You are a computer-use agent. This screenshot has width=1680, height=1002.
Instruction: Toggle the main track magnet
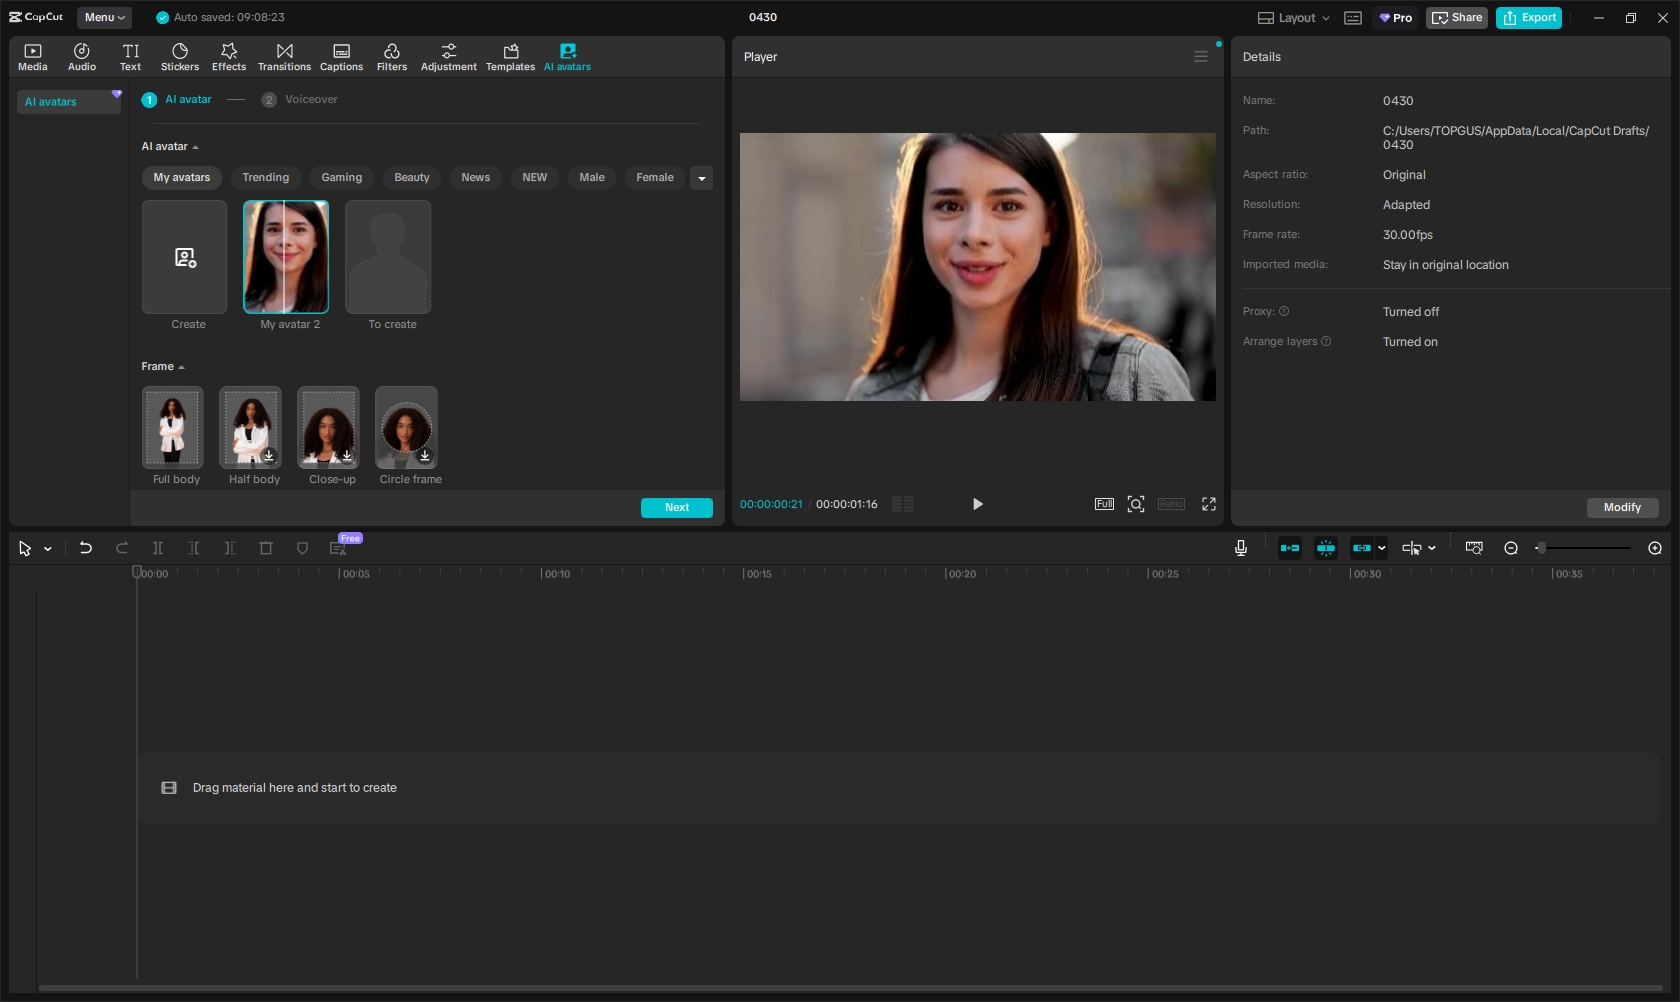[x=1290, y=548]
